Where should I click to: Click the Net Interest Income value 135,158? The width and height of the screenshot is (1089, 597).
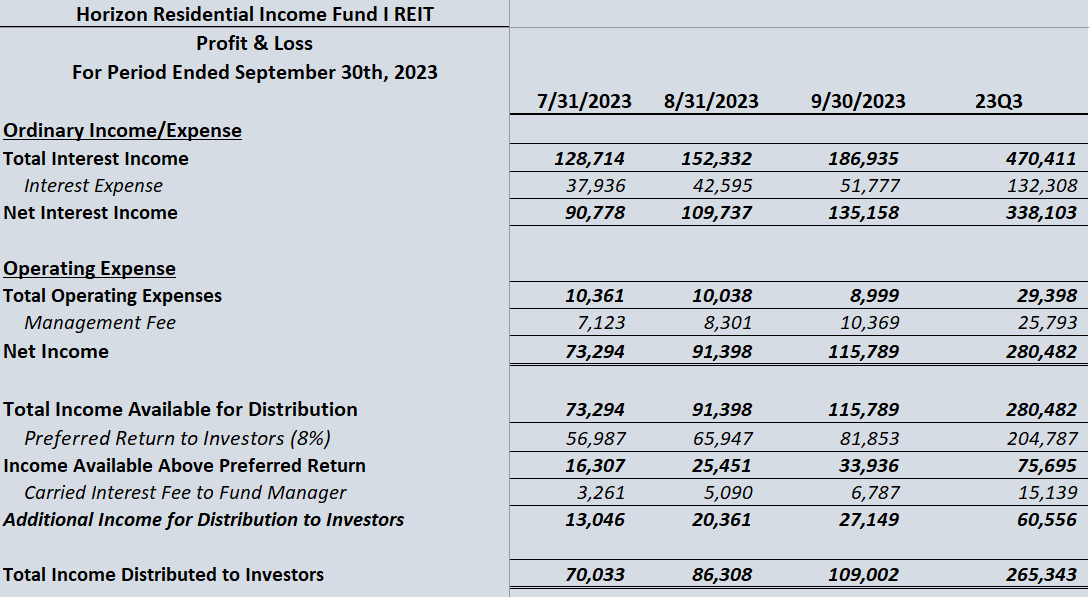(x=864, y=213)
